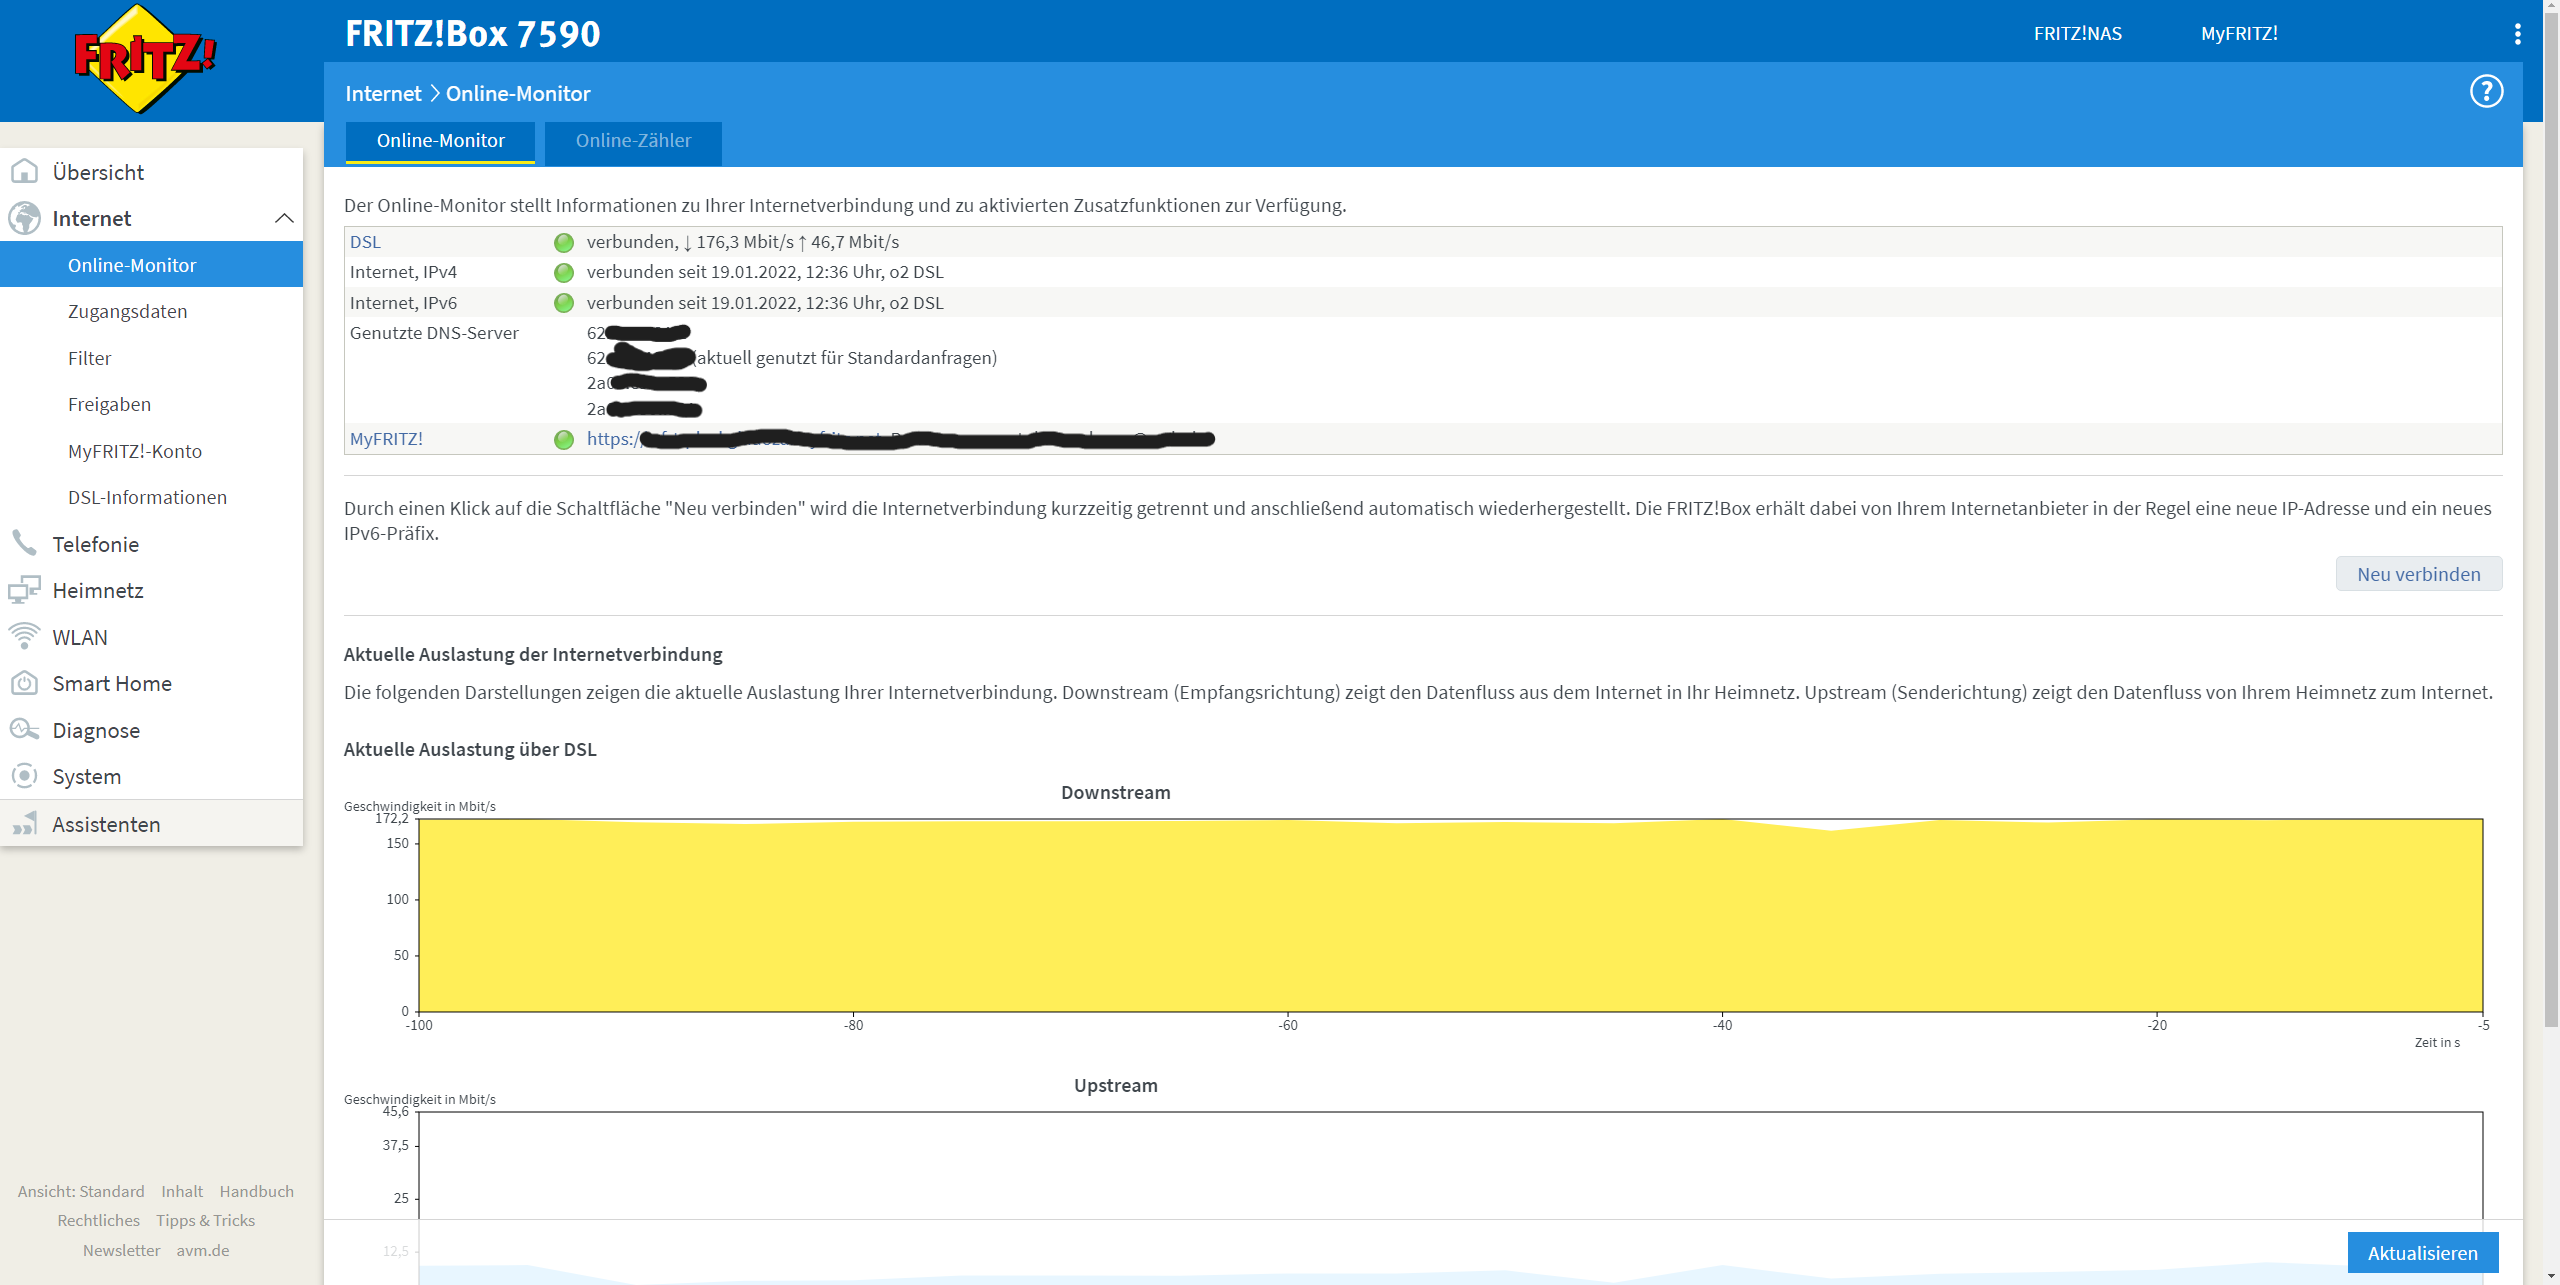The height and width of the screenshot is (1285, 2560).
Task: Select the Online-Monitor tab
Action: pos(440,141)
